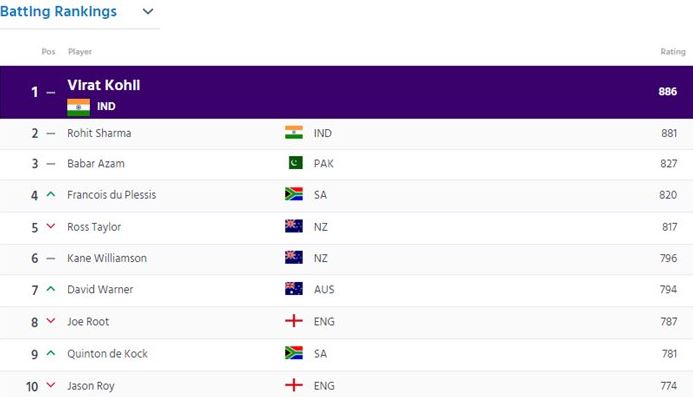Click England flag in Joe Root row
The image size is (693, 397).
point(294,321)
